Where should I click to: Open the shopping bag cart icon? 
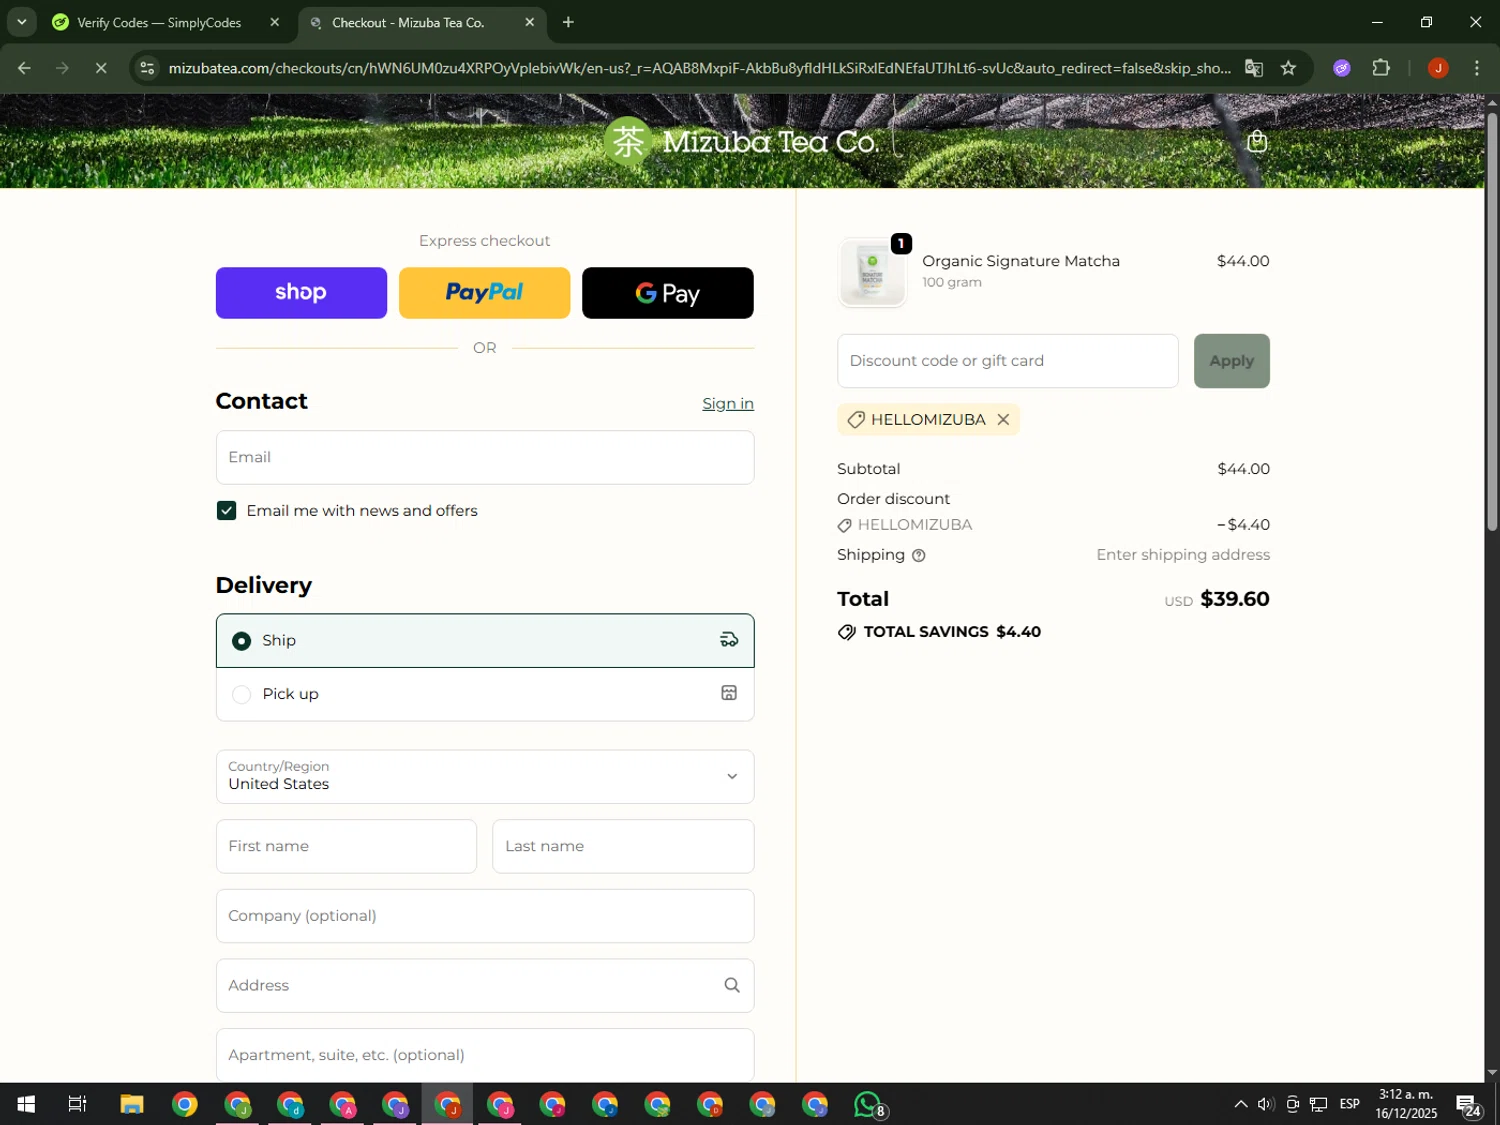tap(1257, 142)
